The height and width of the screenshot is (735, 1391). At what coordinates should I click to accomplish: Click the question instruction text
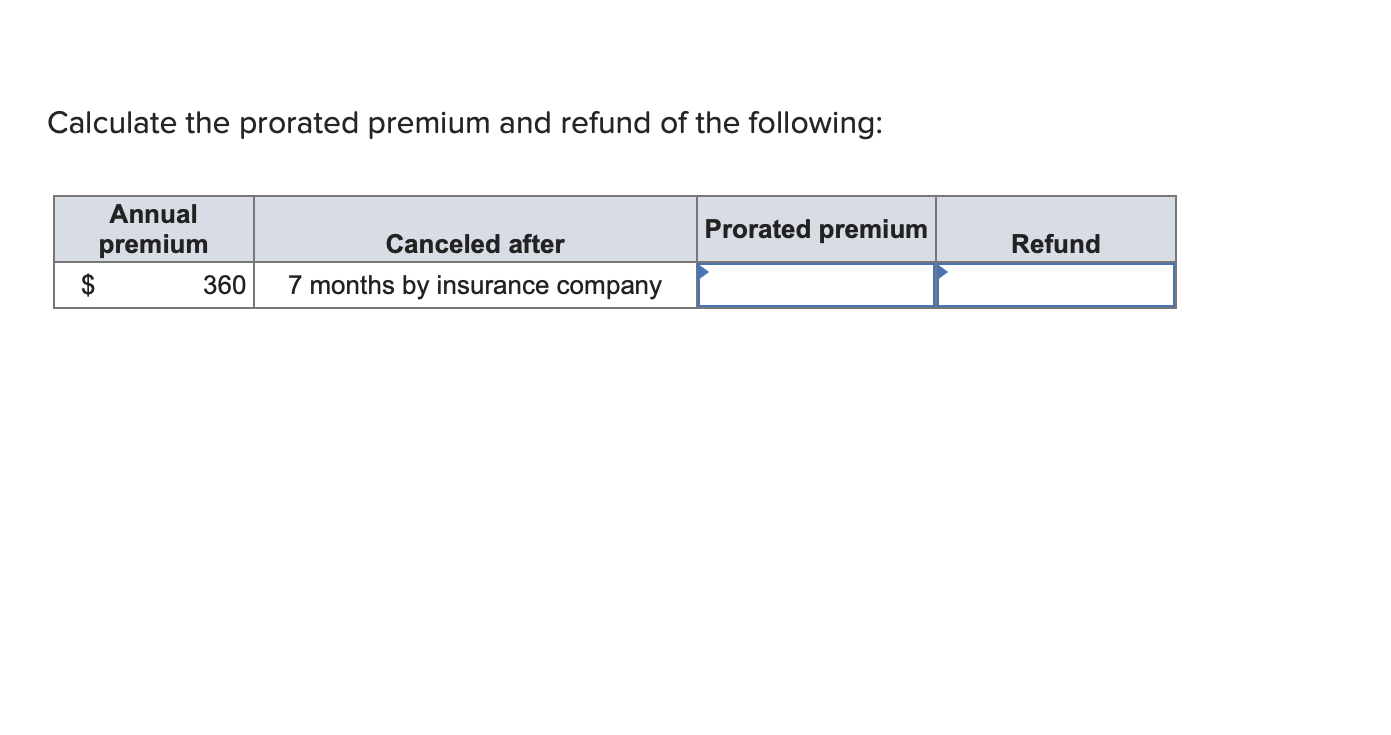tap(464, 122)
